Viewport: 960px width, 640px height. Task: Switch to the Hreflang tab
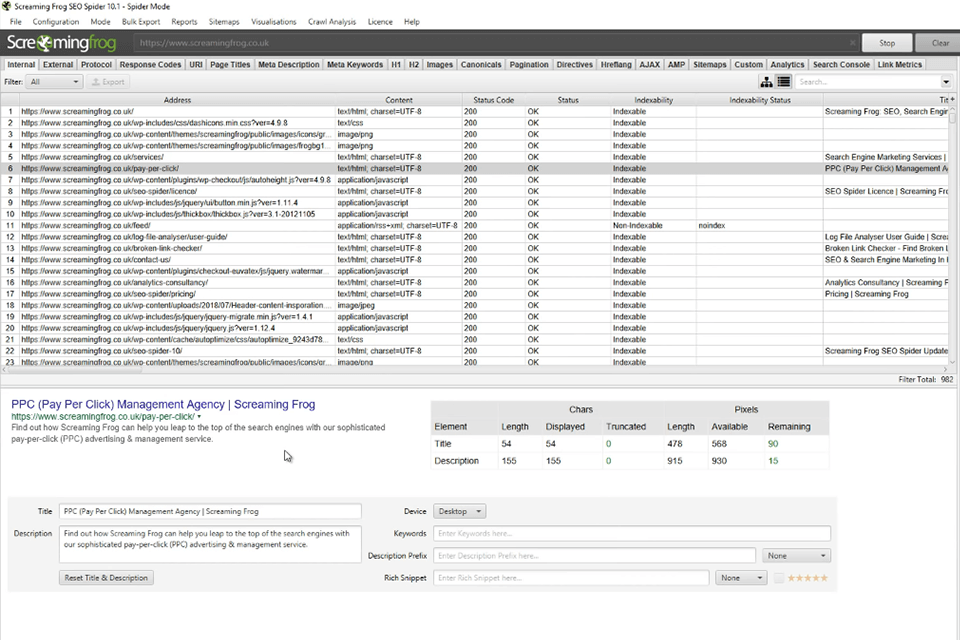(616, 64)
